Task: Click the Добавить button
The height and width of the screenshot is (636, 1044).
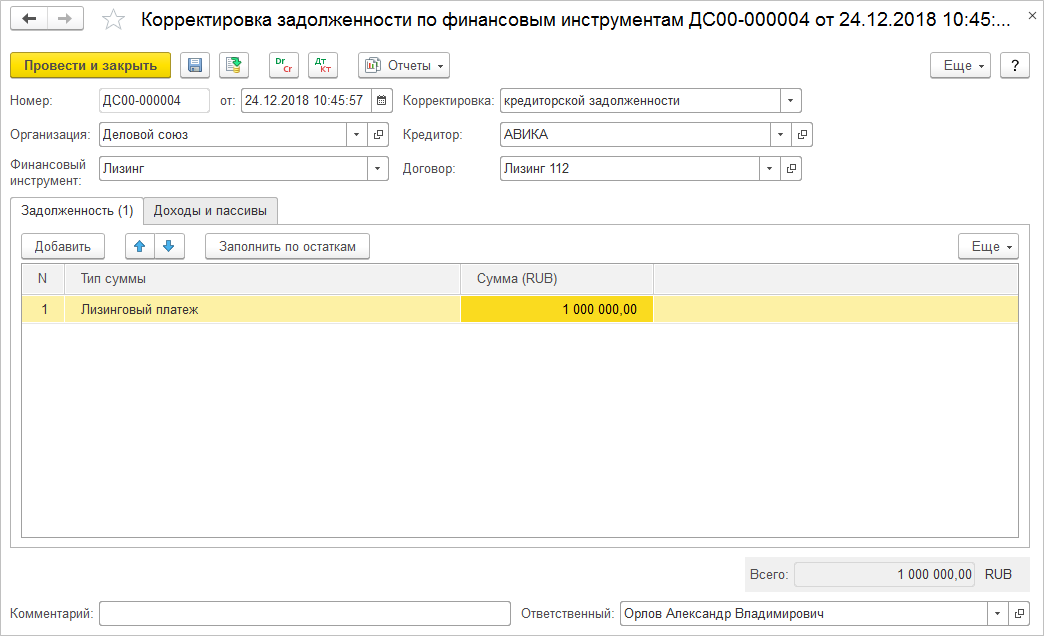Action: [63, 246]
